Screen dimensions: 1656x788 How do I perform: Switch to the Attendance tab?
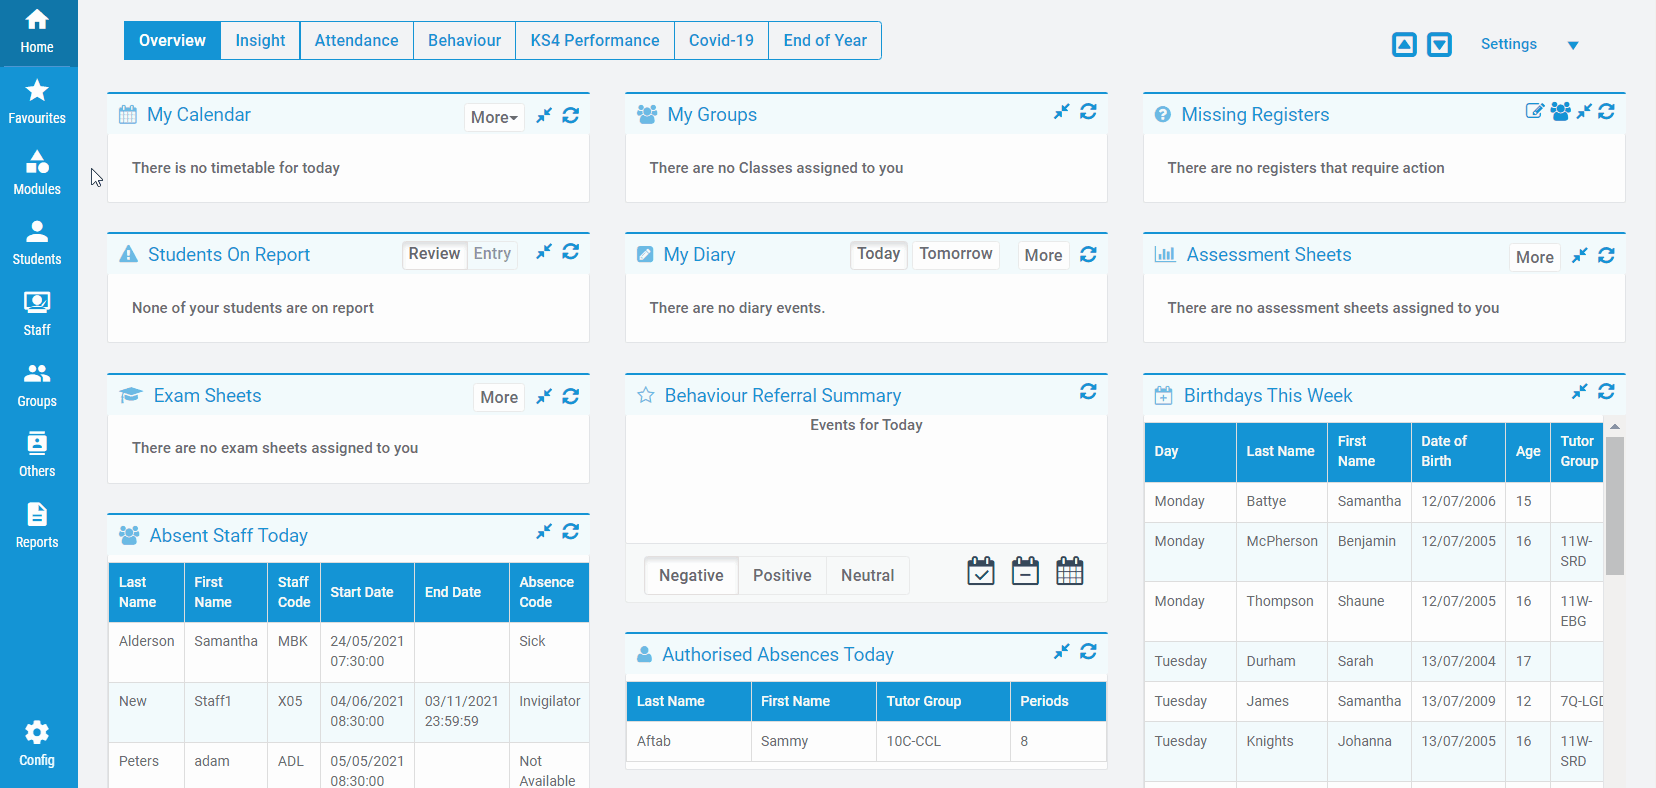(x=356, y=41)
